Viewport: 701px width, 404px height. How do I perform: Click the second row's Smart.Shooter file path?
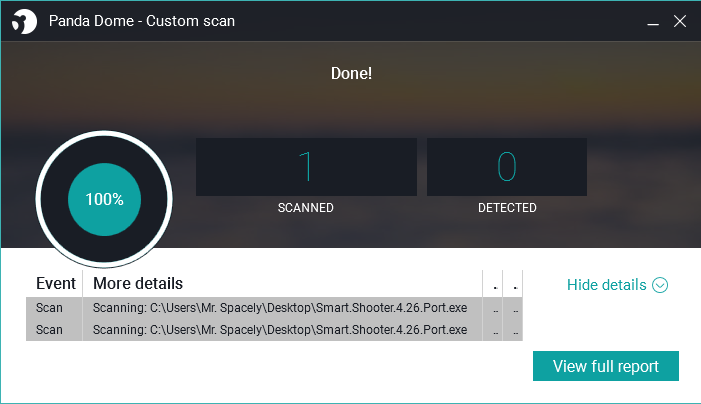308,330
